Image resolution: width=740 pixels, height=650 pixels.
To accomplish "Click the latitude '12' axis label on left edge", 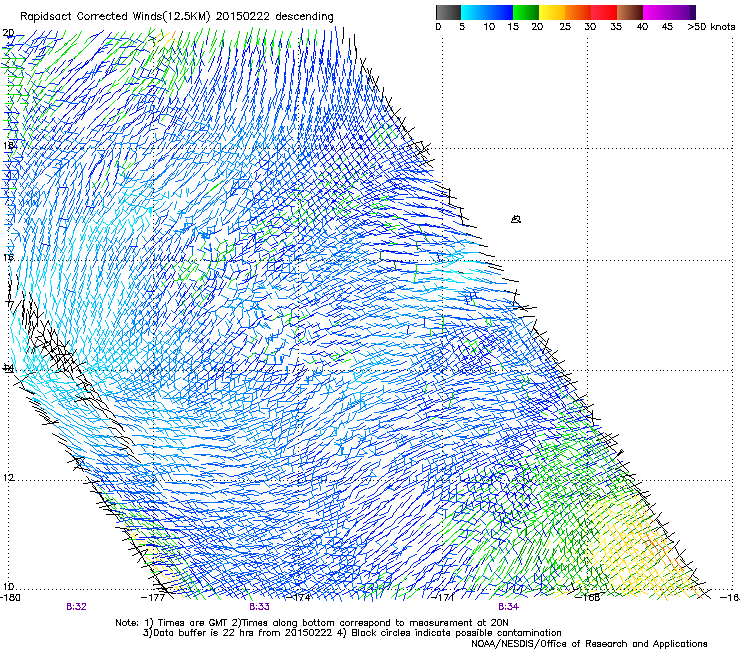I will tap(8, 478).
